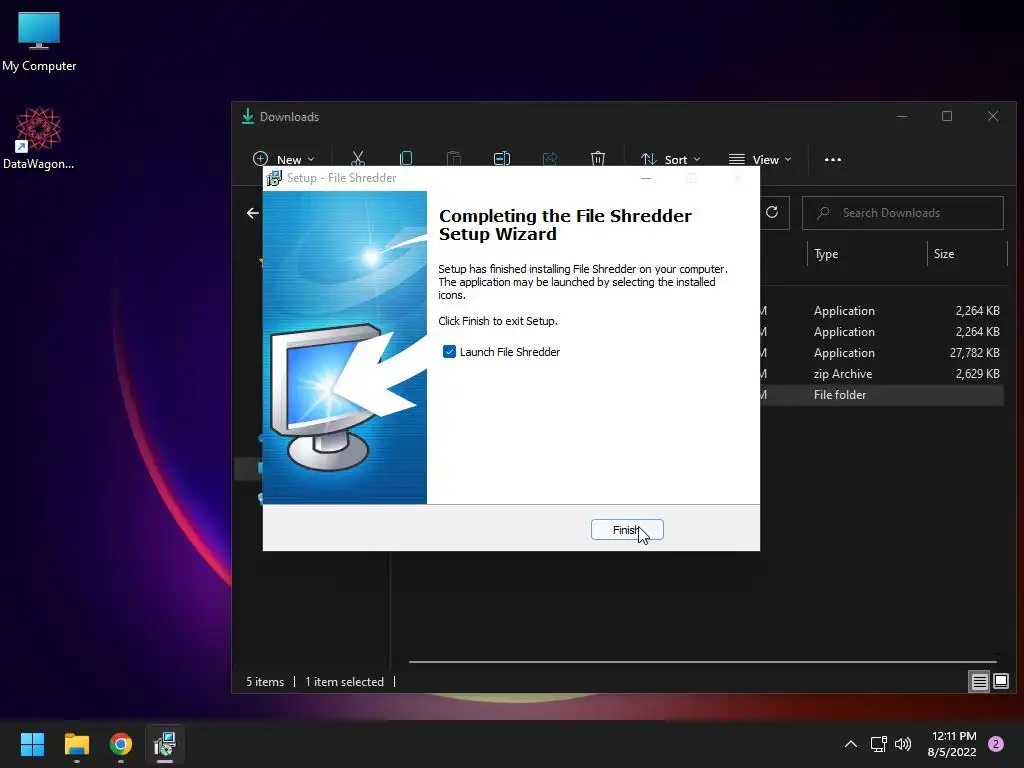Show hidden system tray icons chevron

click(850, 744)
